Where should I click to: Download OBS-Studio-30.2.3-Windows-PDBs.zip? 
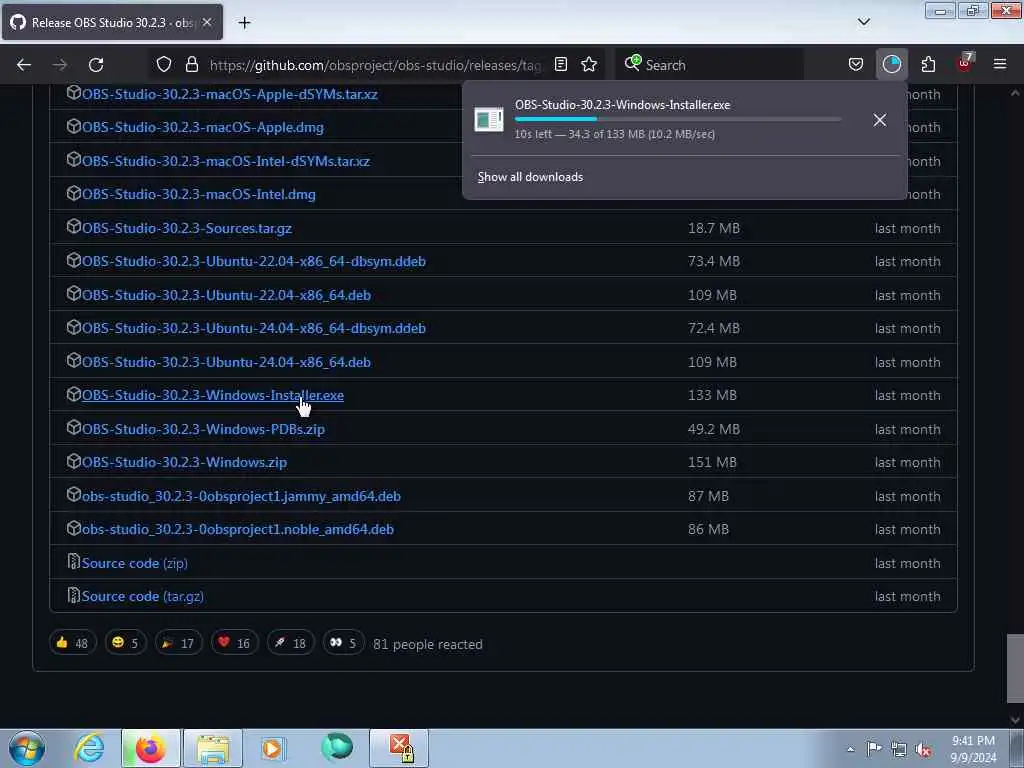203,429
